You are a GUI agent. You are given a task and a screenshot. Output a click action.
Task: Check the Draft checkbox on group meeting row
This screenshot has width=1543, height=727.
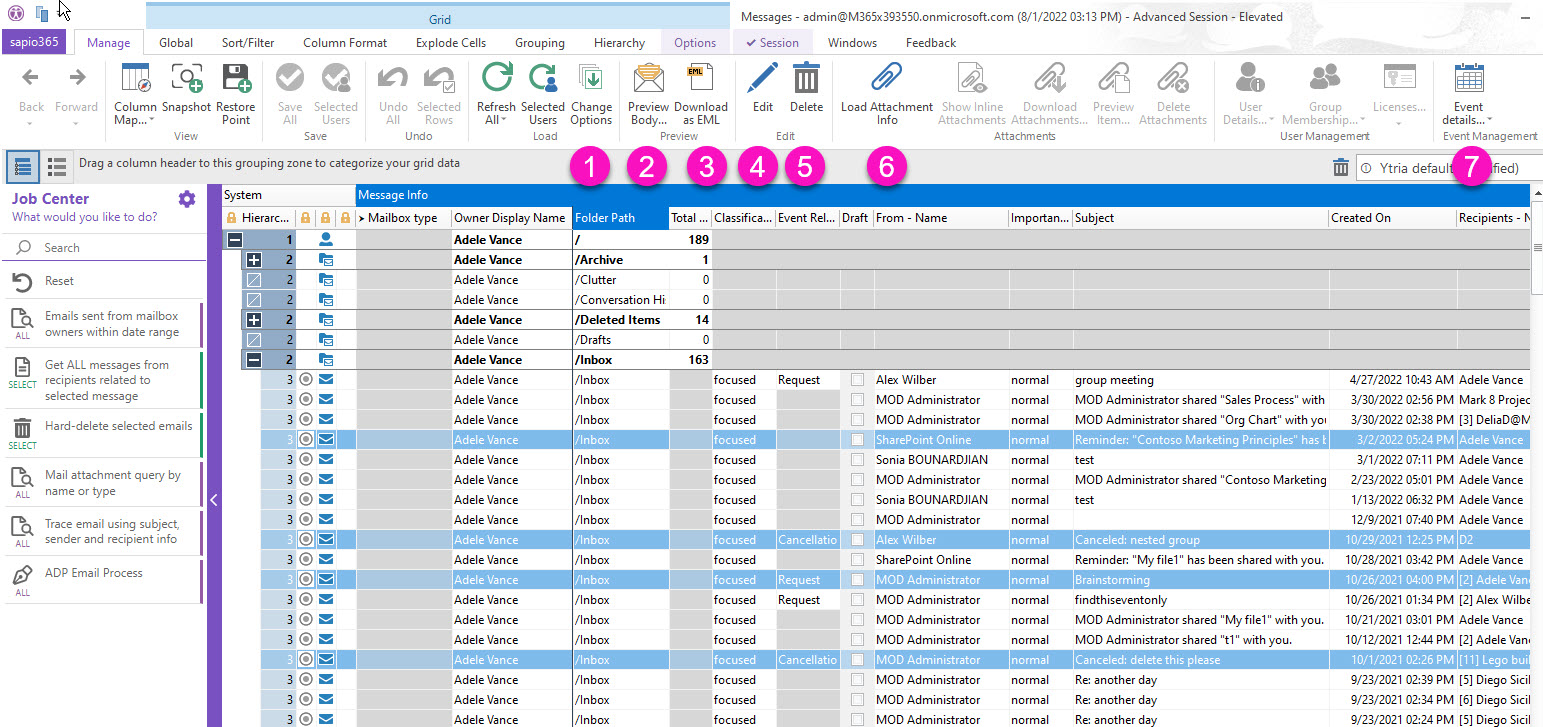pyautogui.click(x=856, y=379)
